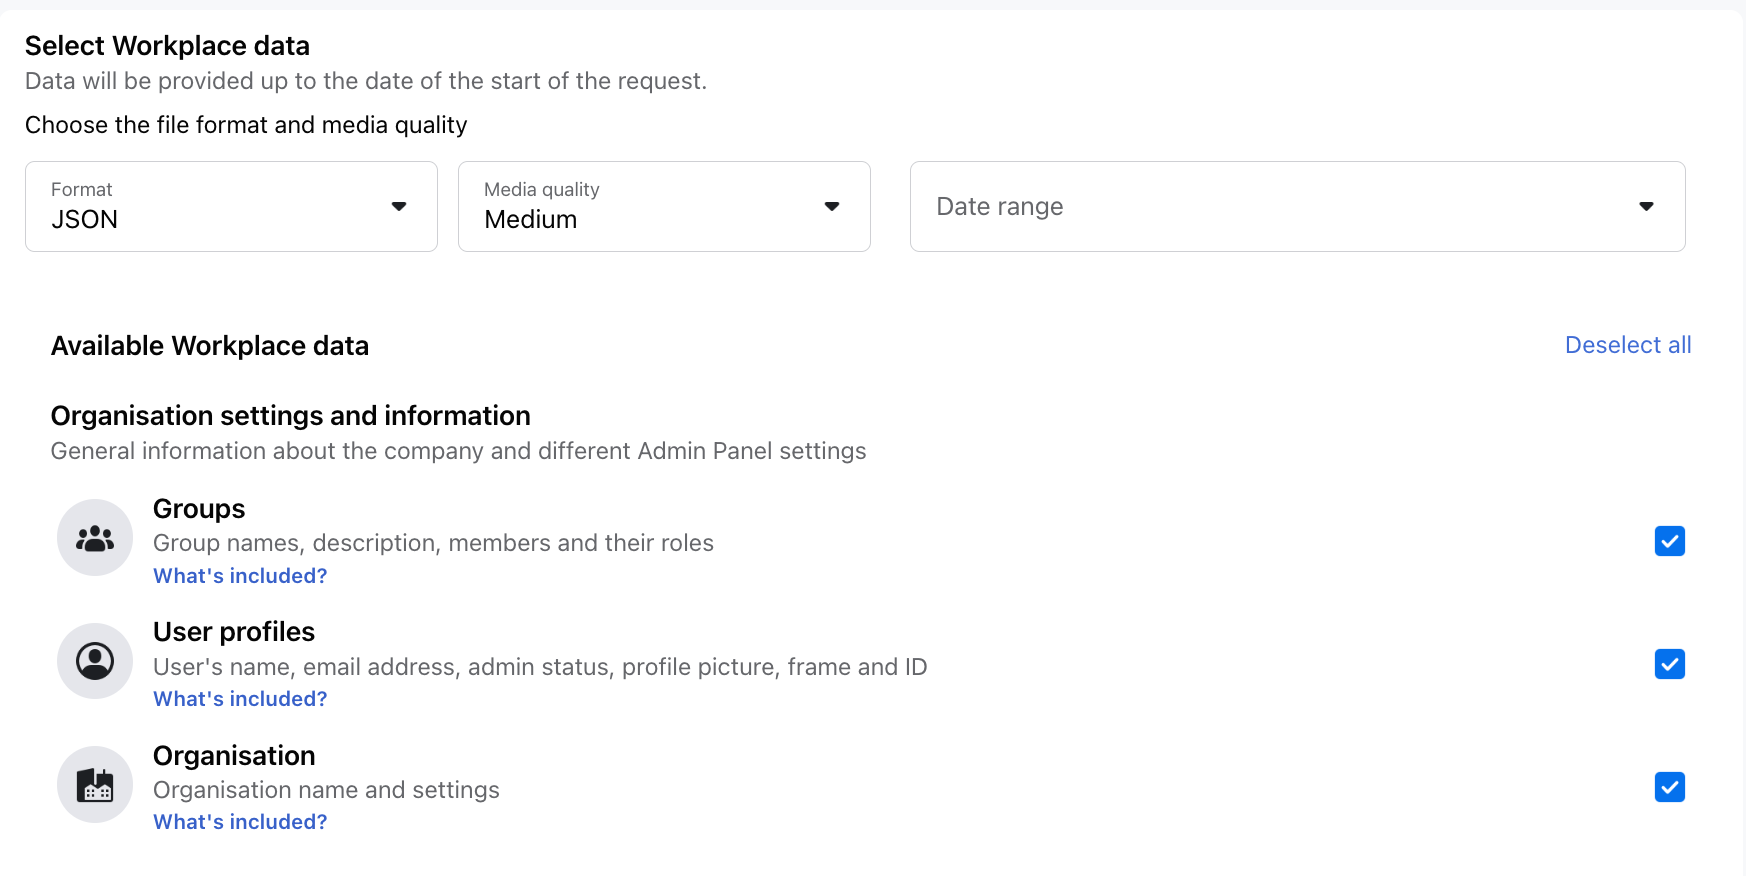Click the User profiles avatar icon
Viewport: 1746px width, 876px height.
pyautogui.click(x=95, y=661)
